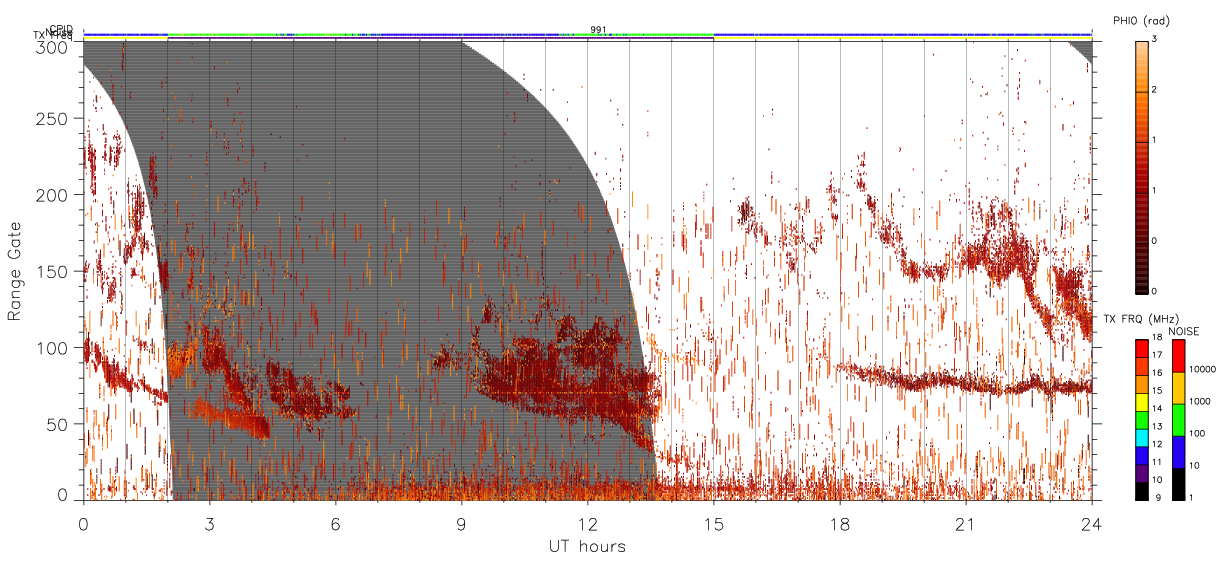Click the yellow swatch in the TX FRQ legend
Image resolution: width=1228 pixels, height=567 pixels.
click(1142, 401)
